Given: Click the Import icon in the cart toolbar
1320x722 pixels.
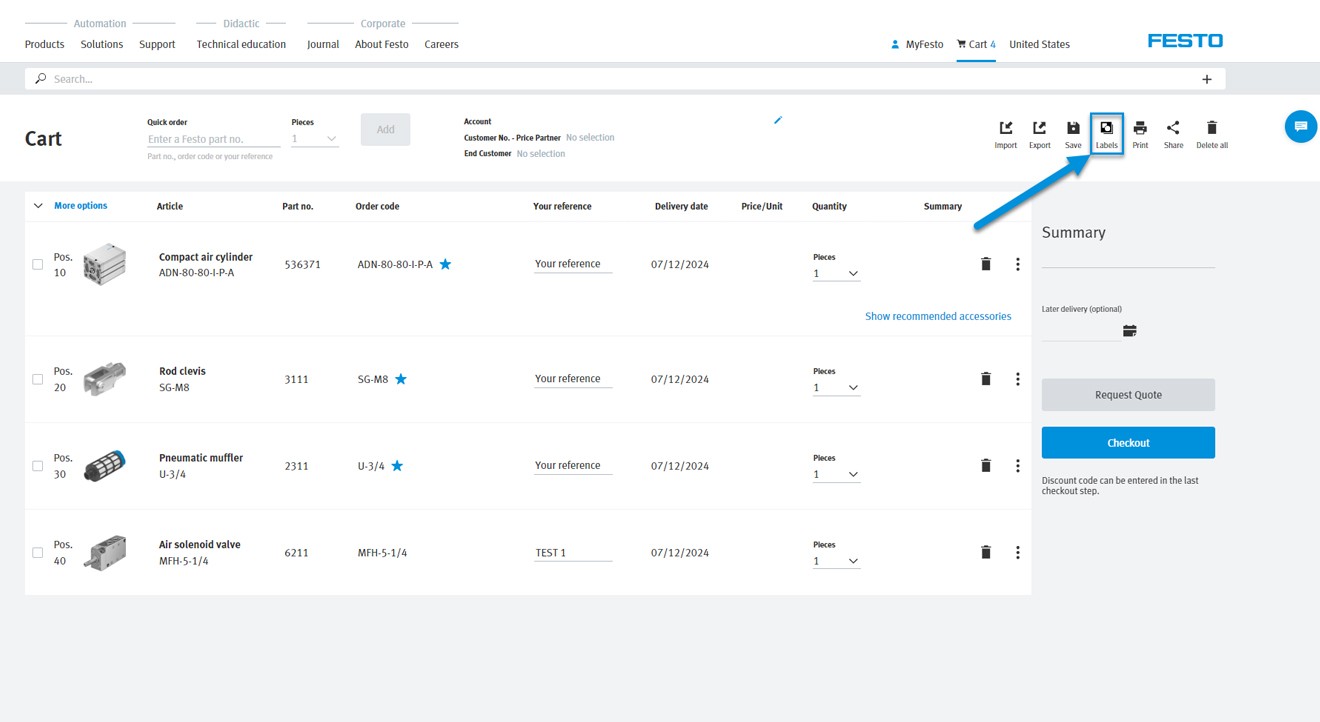Looking at the screenshot, I should tap(1005, 132).
